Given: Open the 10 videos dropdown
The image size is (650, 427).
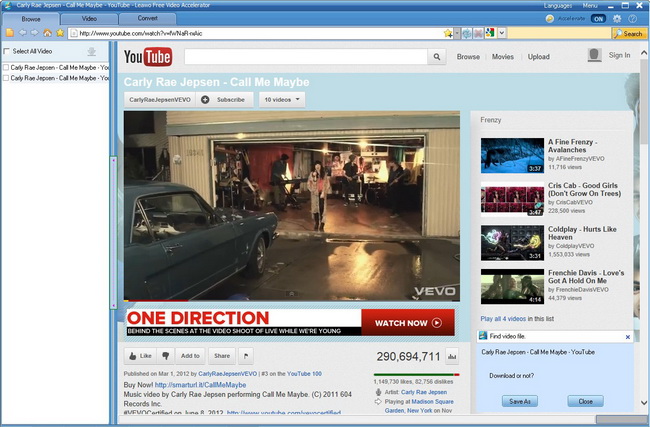Looking at the screenshot, I should [282, 99].
